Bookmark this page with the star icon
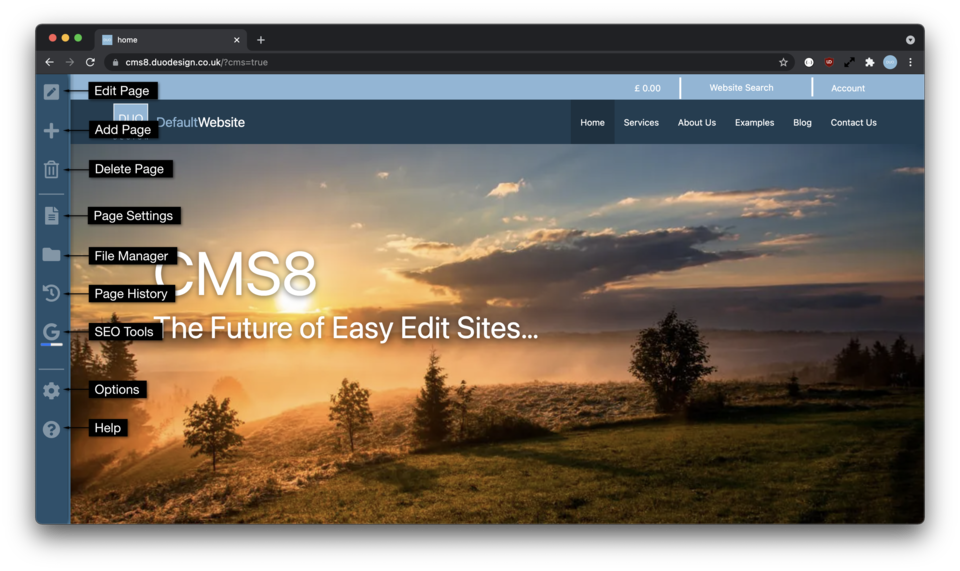This screenshot has width=960, height=571. pos(783,62)
